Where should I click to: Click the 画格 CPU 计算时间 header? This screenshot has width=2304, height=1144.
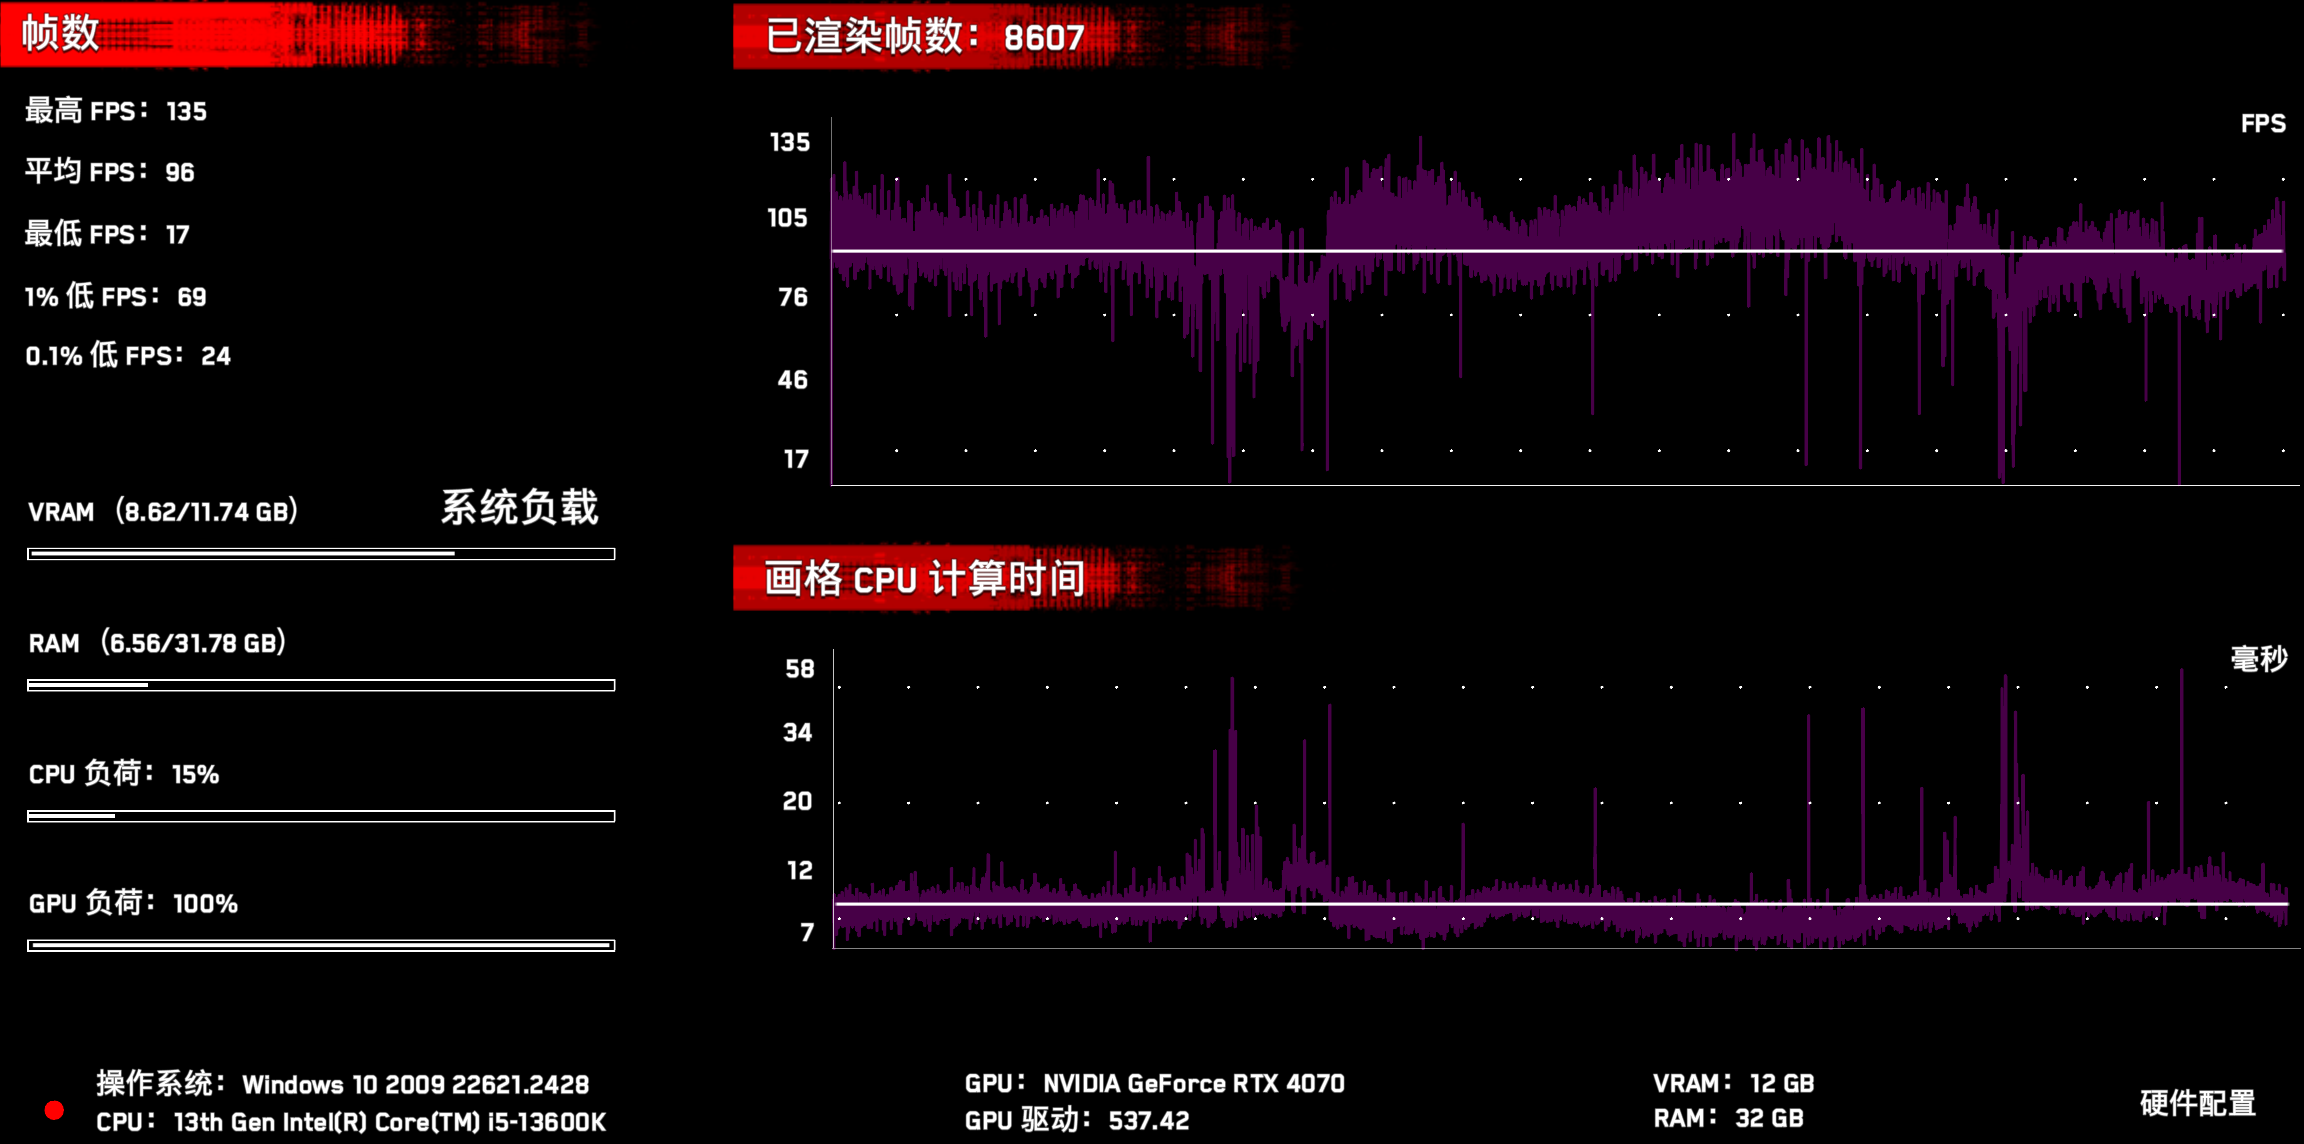tap(924, 579)
